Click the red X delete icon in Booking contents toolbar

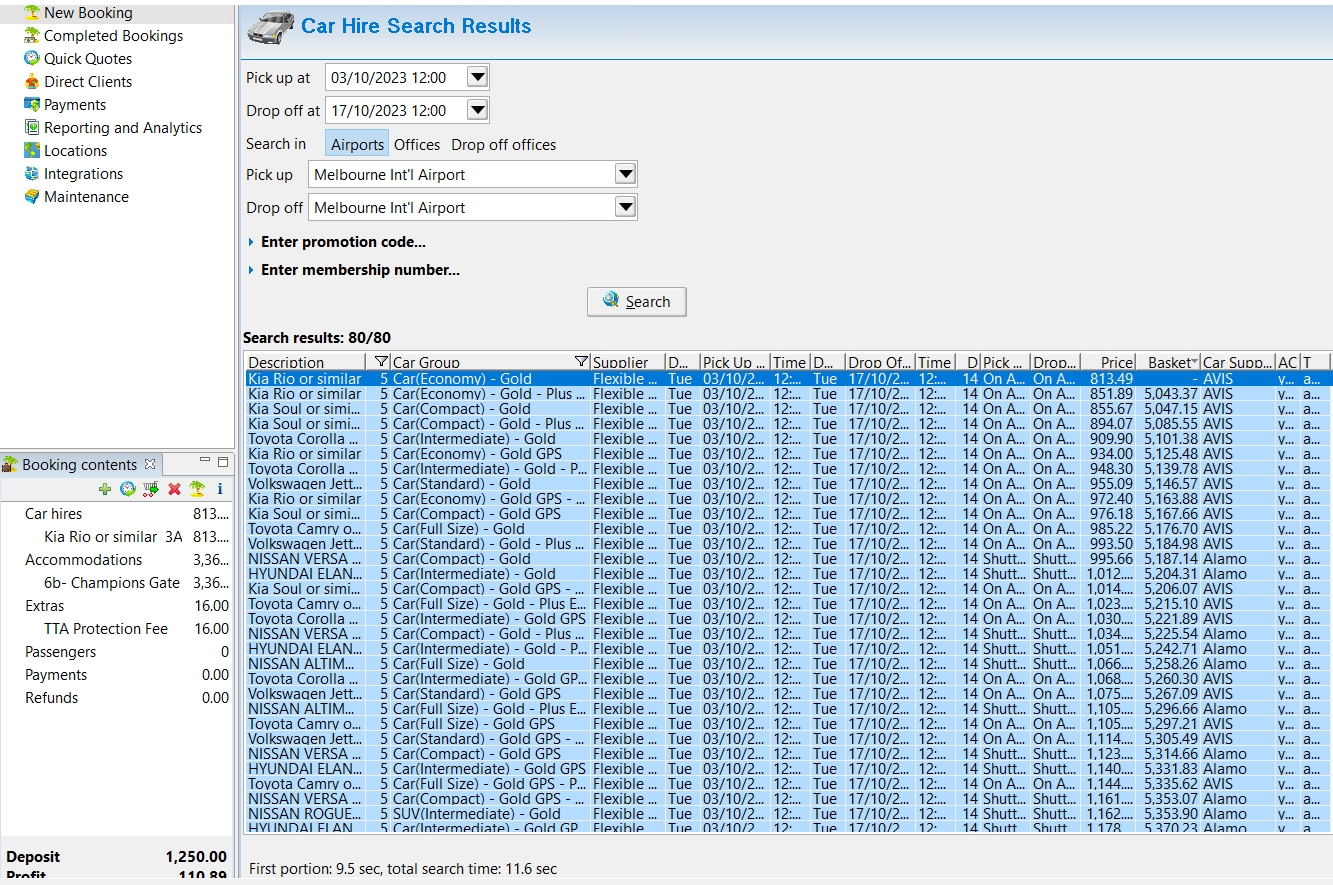tap(174, 489)
